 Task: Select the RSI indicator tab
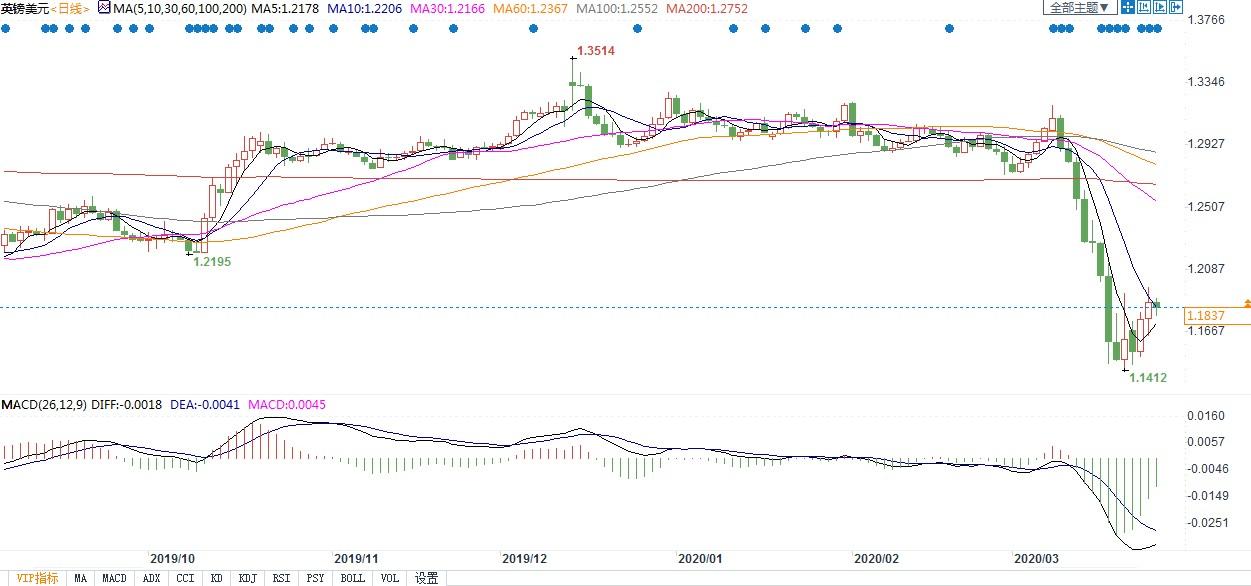click(x=282, y=578)
